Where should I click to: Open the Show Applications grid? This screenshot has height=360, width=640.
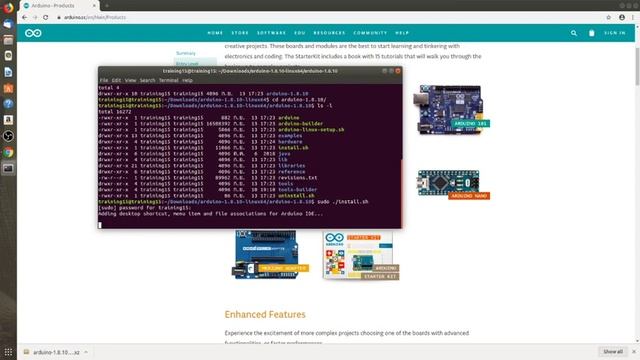click(8, 352)
